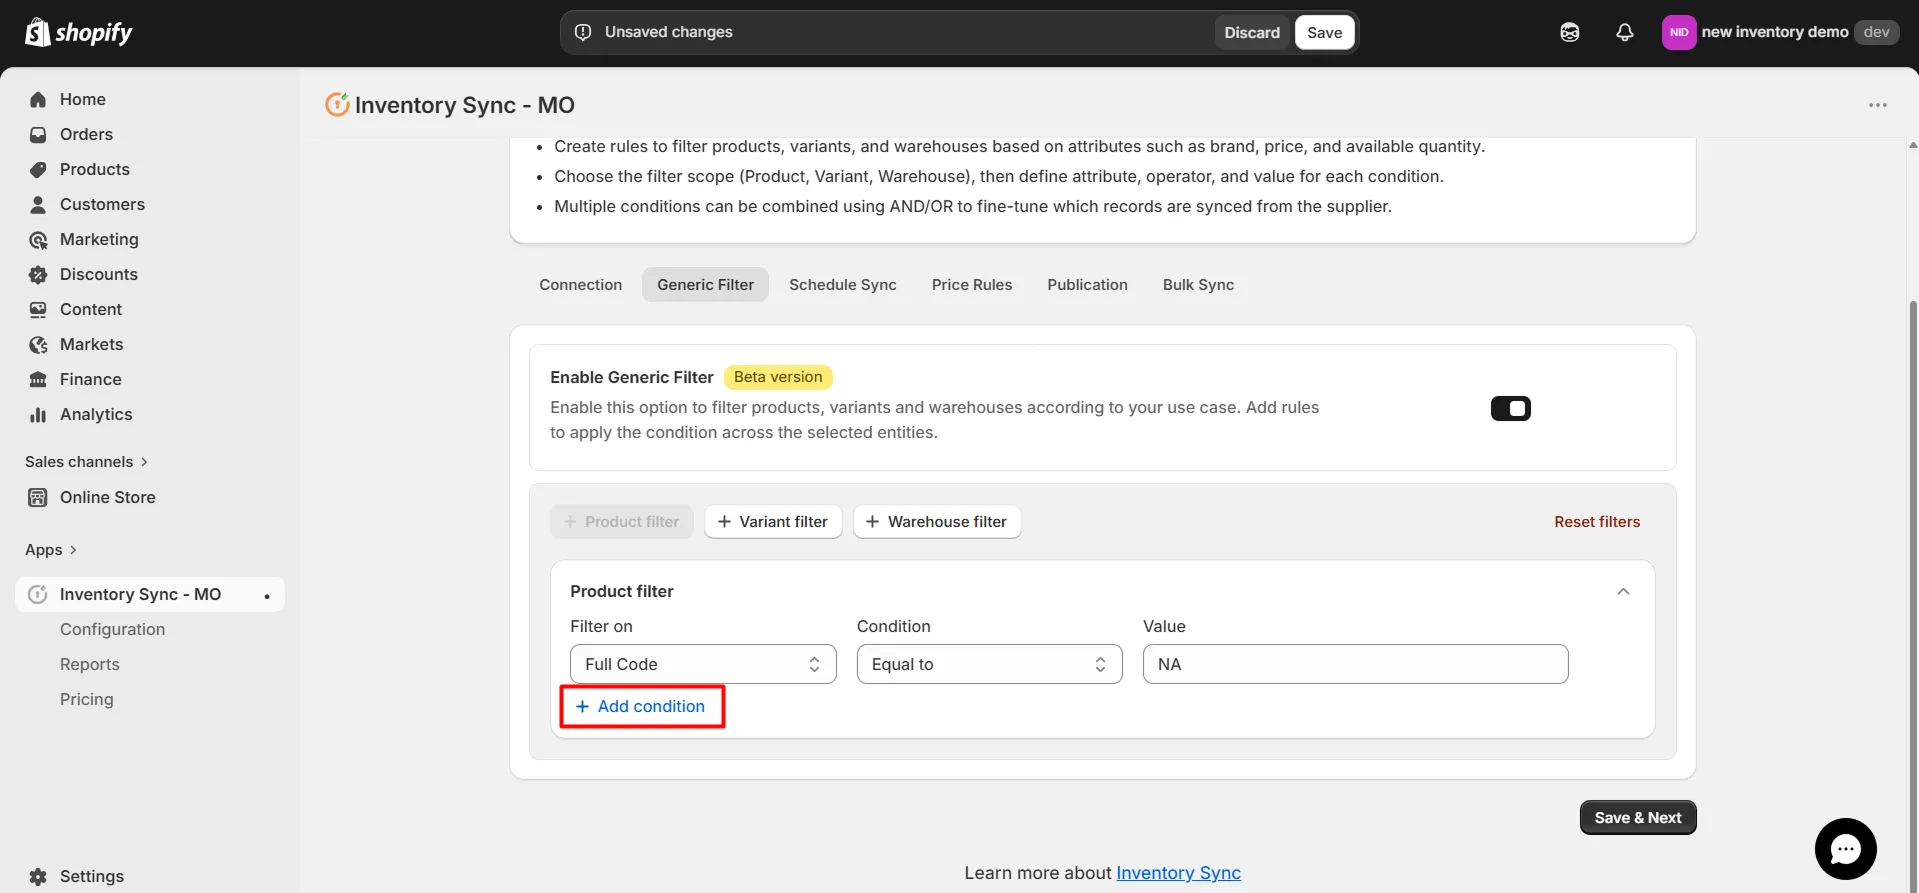Select the Online Store icon
Viewport: 1919px width, 893px height.
[38, 497]
